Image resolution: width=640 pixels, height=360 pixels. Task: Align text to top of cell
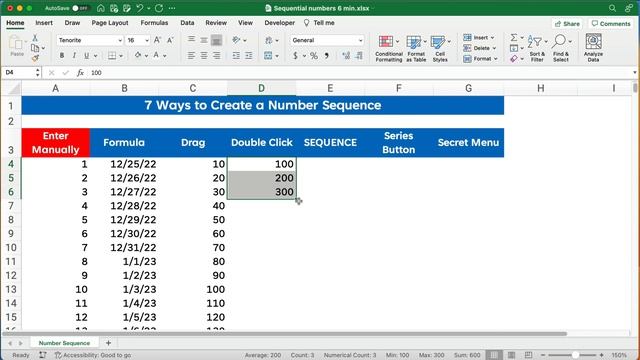(191, 40)
